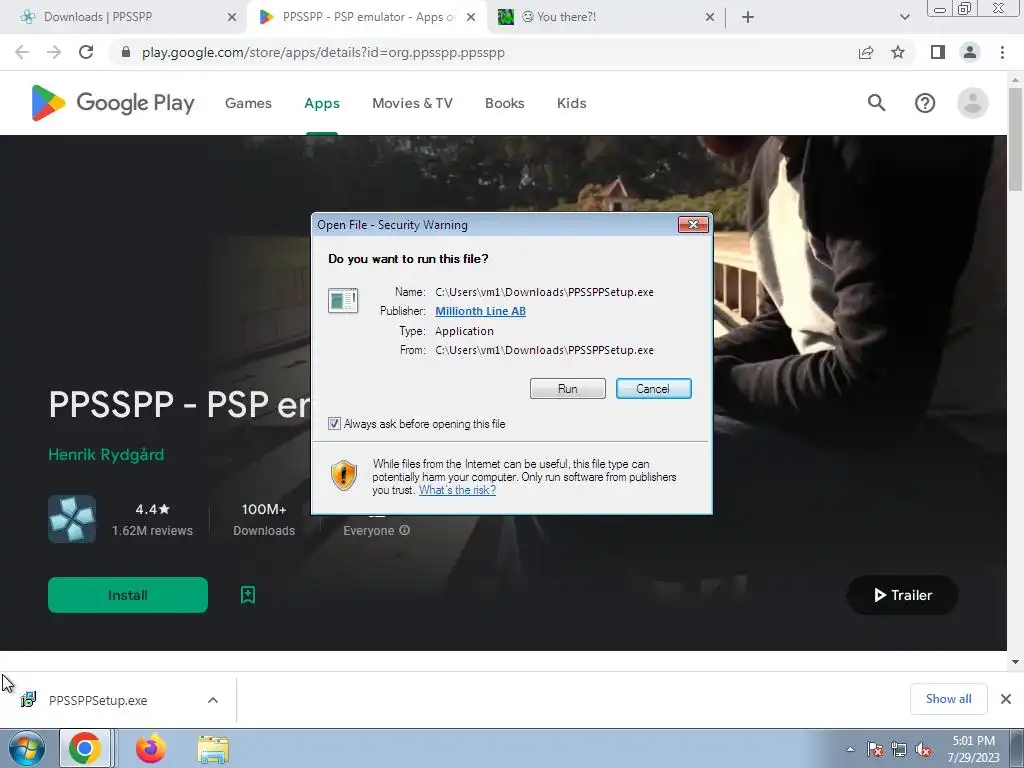1024x768 pixels.
Task: Close the Downloads | PPSSPP tab
Action: 232,17
